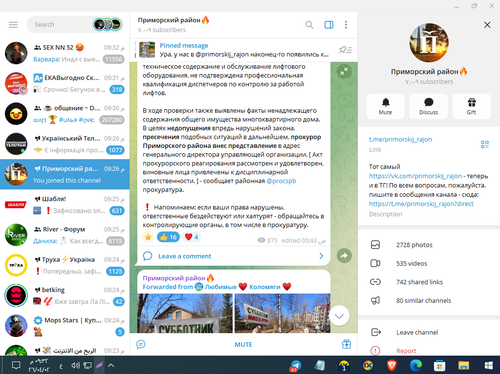Toggle the heart reaction with 4
This screenshot has width=500, height=374.
192,237
